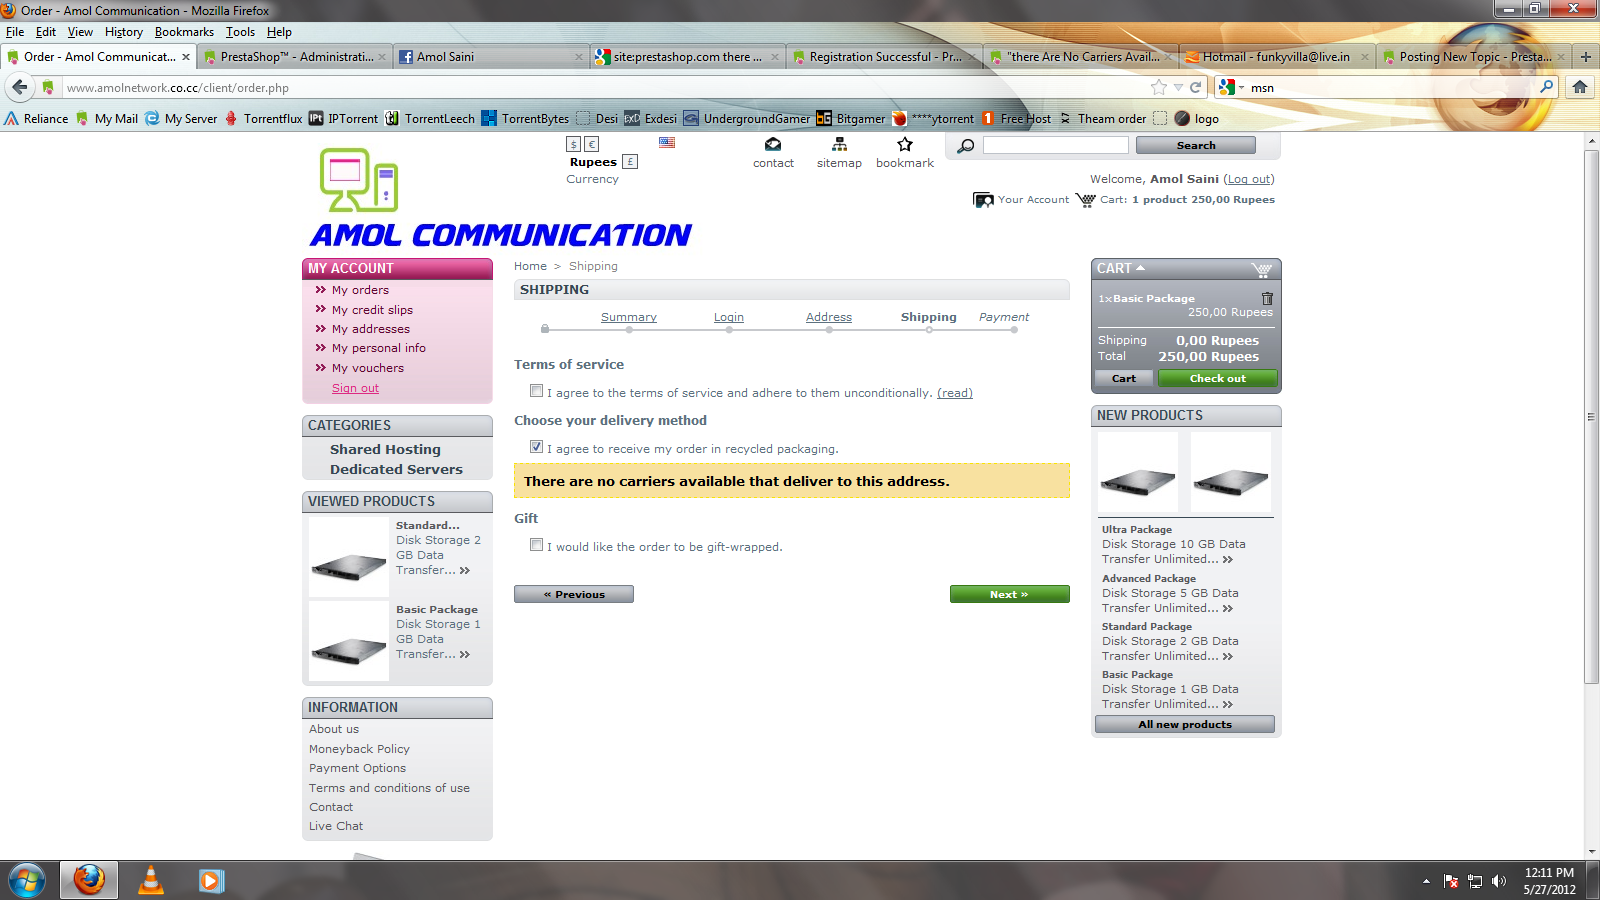The width and height of the screenshot is (1600, 900).
Task: Uncheck the recycled packaging checkbox
Action: coord(537,447)
